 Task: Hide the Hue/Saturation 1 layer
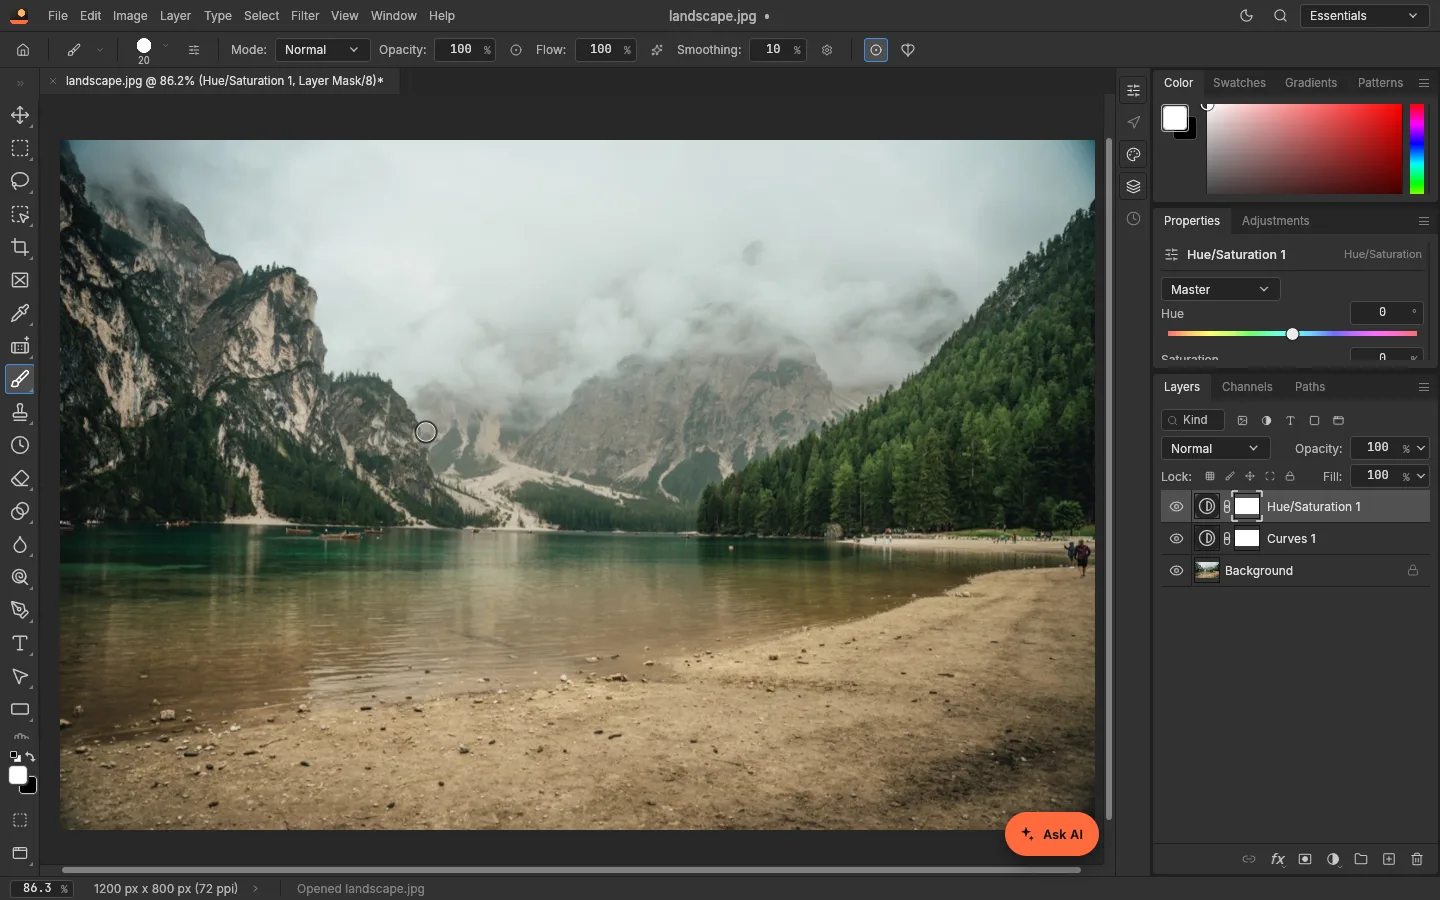click(1176, 507)
